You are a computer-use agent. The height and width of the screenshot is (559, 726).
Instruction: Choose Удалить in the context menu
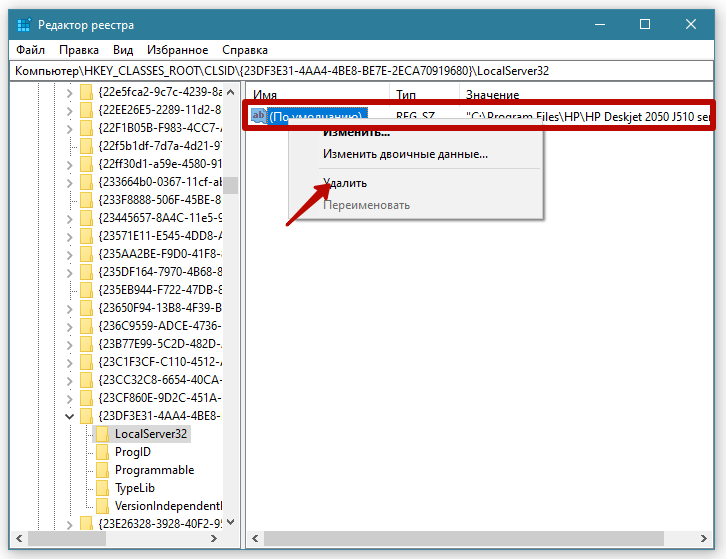[x=345, y=184]
